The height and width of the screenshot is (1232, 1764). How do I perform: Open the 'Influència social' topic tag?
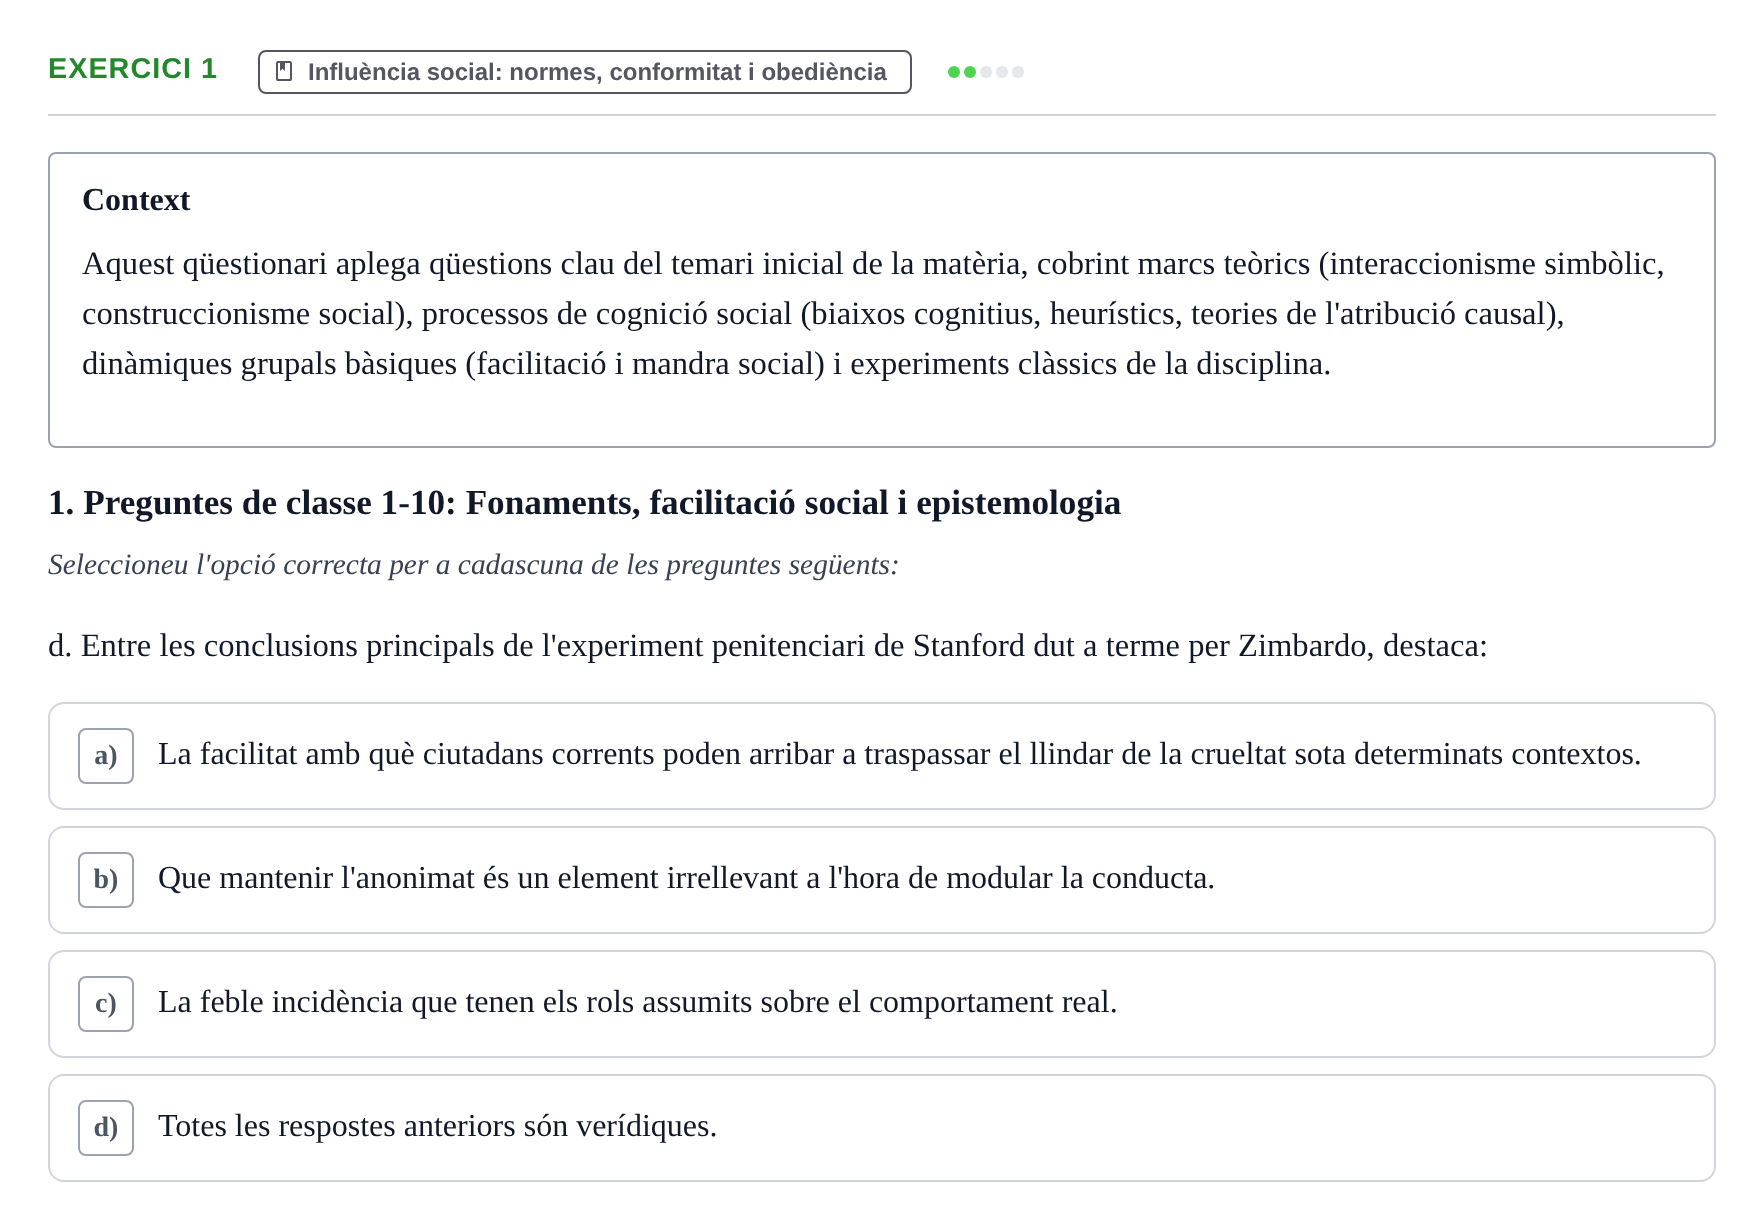(x=585, y=72)
